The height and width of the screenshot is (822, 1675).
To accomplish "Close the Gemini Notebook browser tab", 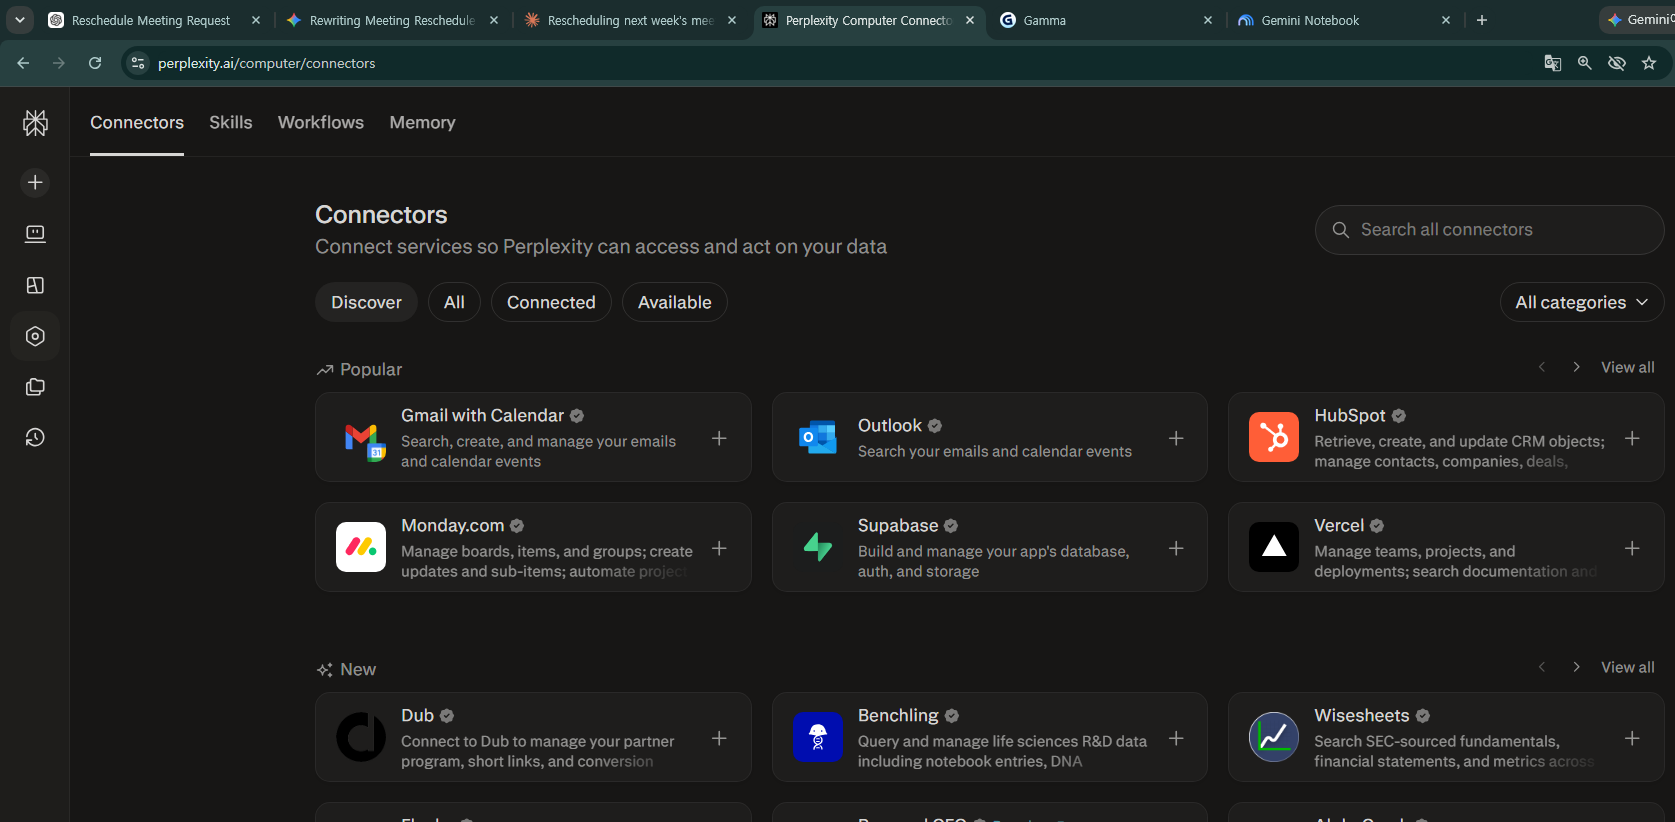I will 1446,20.
